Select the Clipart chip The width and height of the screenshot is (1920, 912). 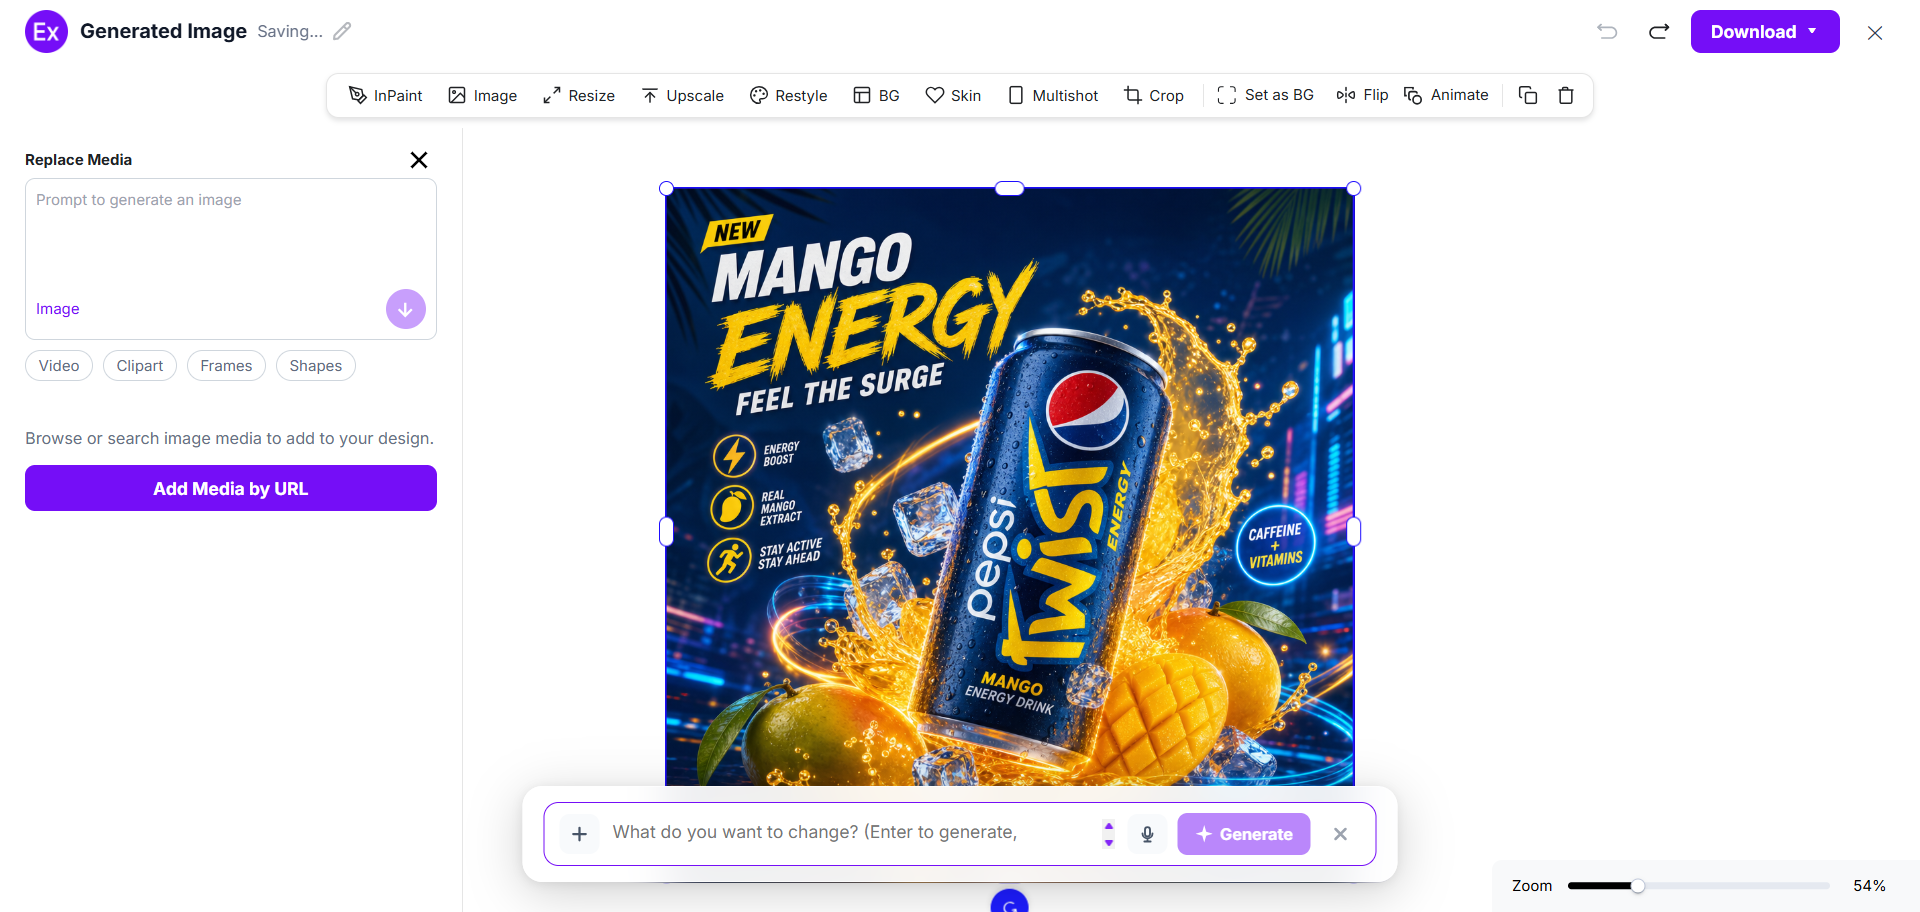(x=140, y=366)
